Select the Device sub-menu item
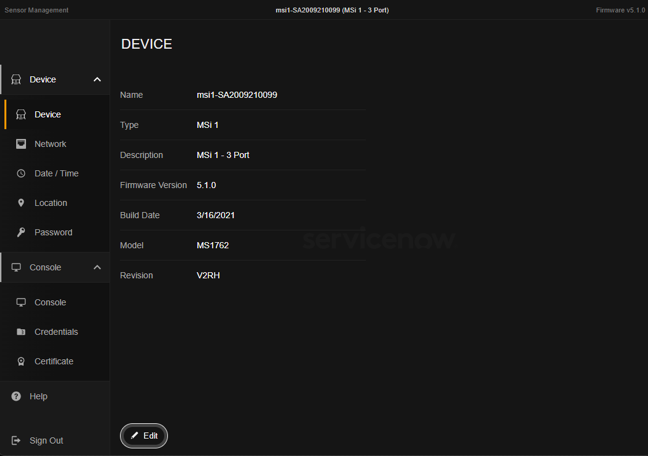The width and height of the screenshot is (648, 456). point(57,114)
